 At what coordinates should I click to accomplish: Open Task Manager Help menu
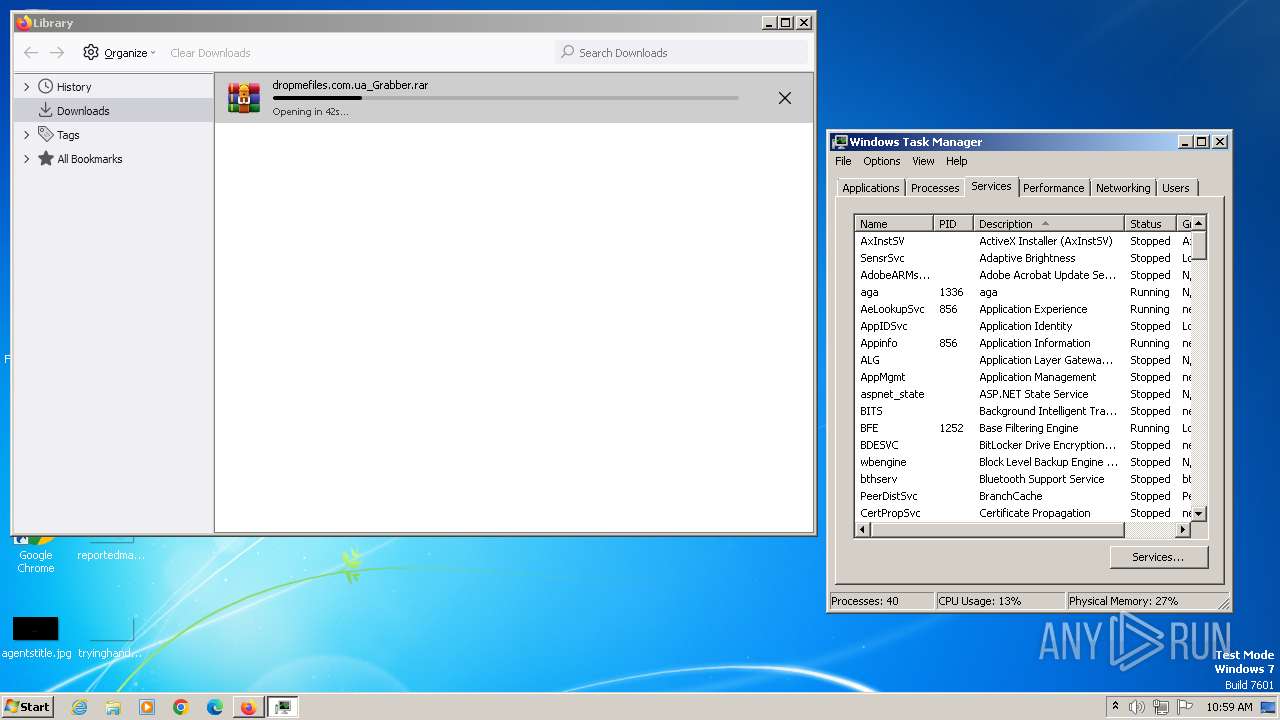coord(957,161)
